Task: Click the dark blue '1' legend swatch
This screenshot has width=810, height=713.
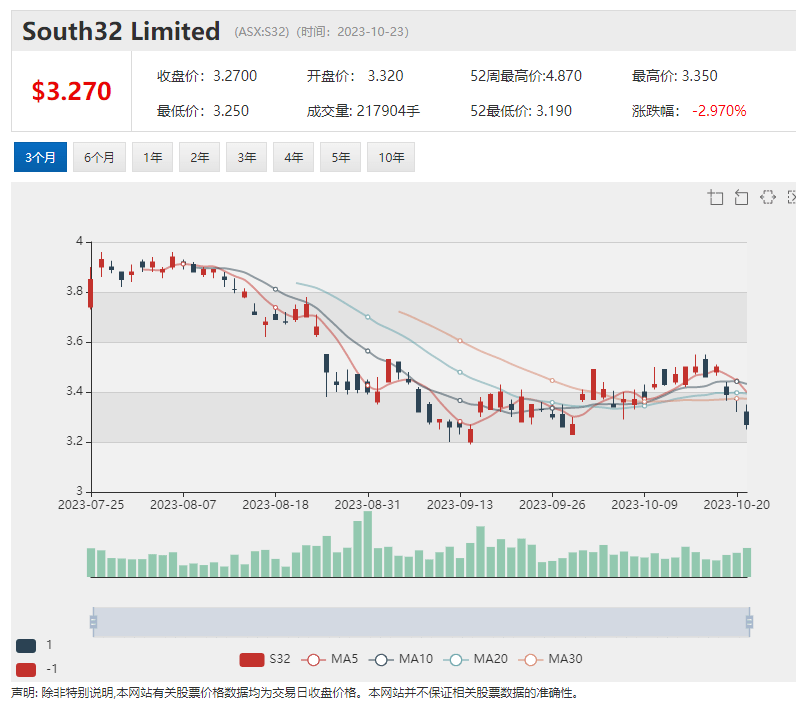Action: tap(26, 645)
